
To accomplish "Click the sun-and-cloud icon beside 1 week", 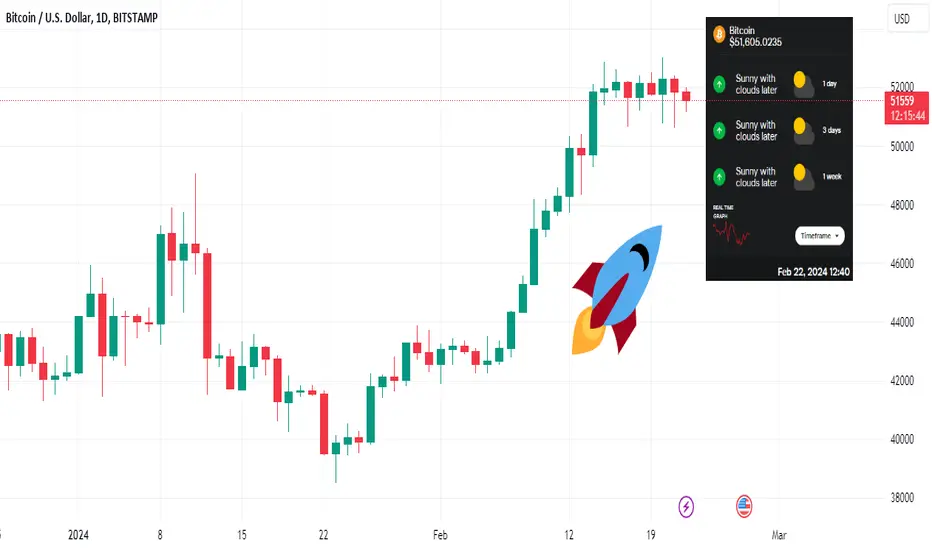I will [x=804, y=177].
